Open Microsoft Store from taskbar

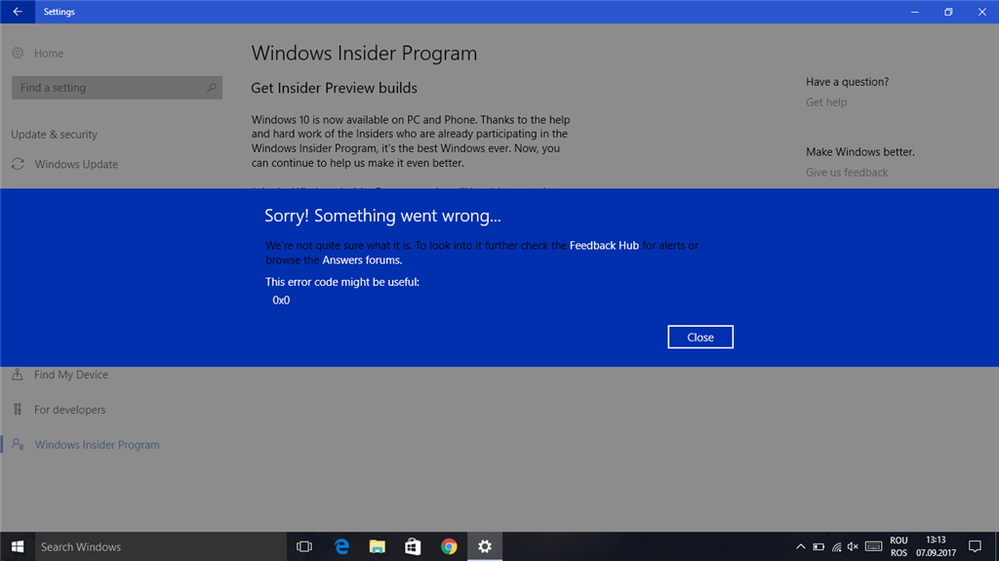tap(413, 546)
